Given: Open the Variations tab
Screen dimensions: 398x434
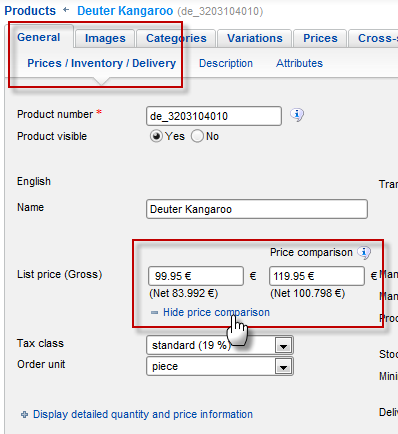Looking at the screenshot, I should pyautogui.click(x=255, y=38).
